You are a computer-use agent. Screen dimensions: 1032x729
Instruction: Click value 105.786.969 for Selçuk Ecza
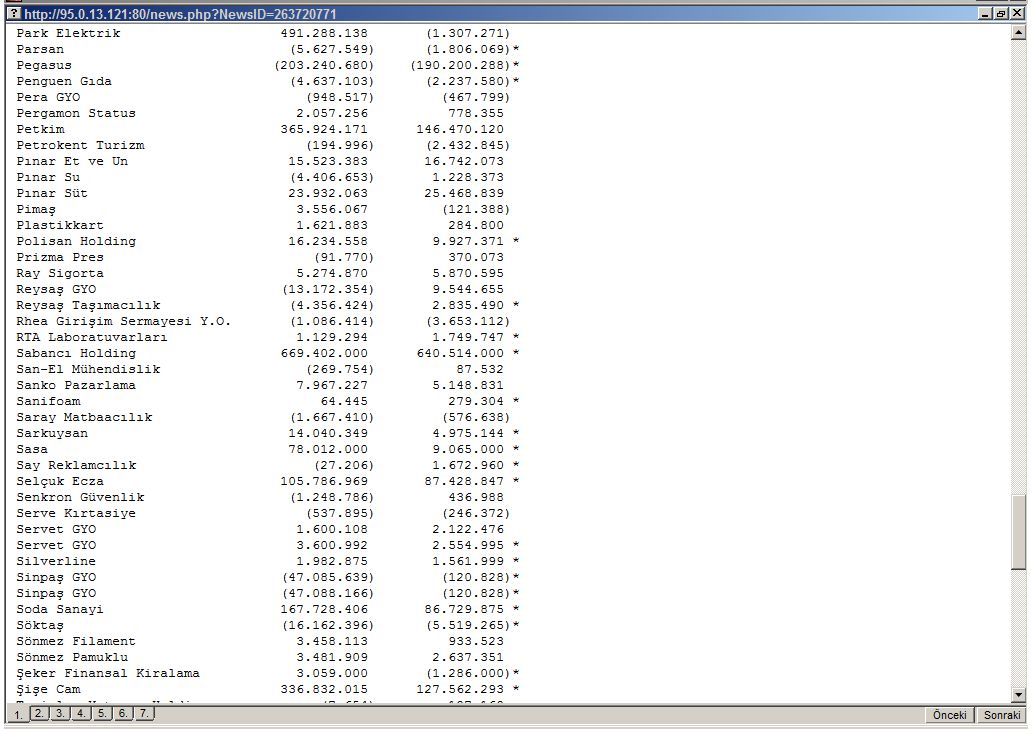click(x=324, y=482)
